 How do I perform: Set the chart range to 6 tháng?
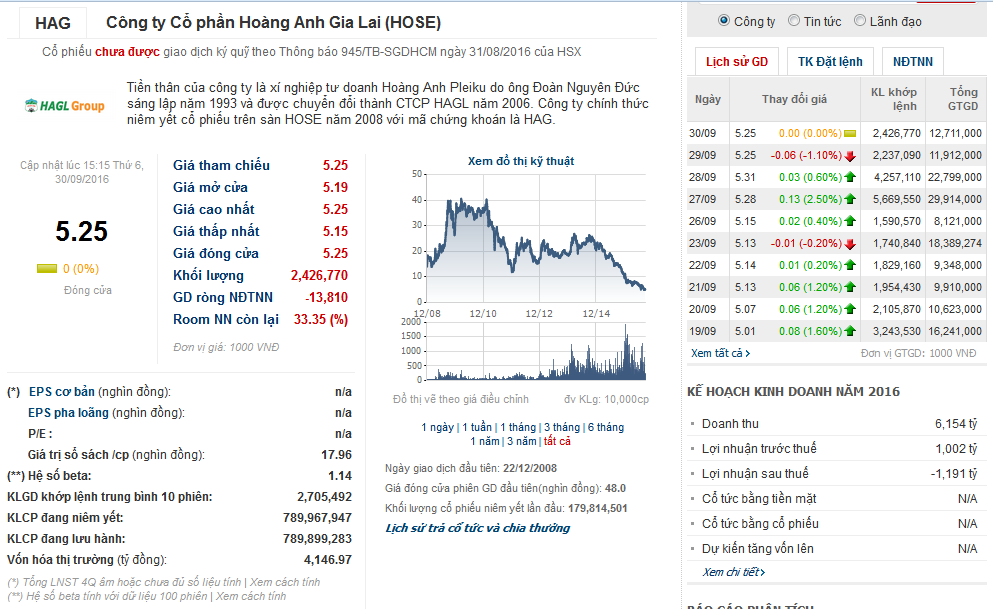coord(605,427)
